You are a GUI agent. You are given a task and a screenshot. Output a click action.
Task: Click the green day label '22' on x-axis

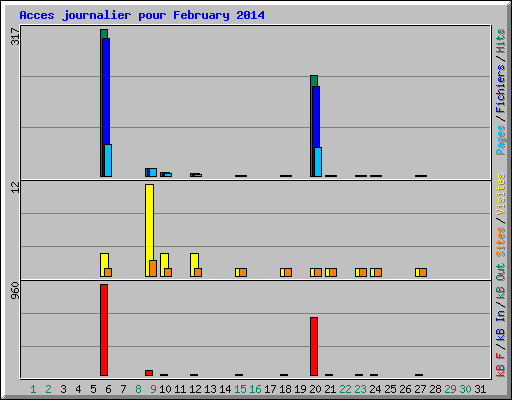click(x=345, y=389)
